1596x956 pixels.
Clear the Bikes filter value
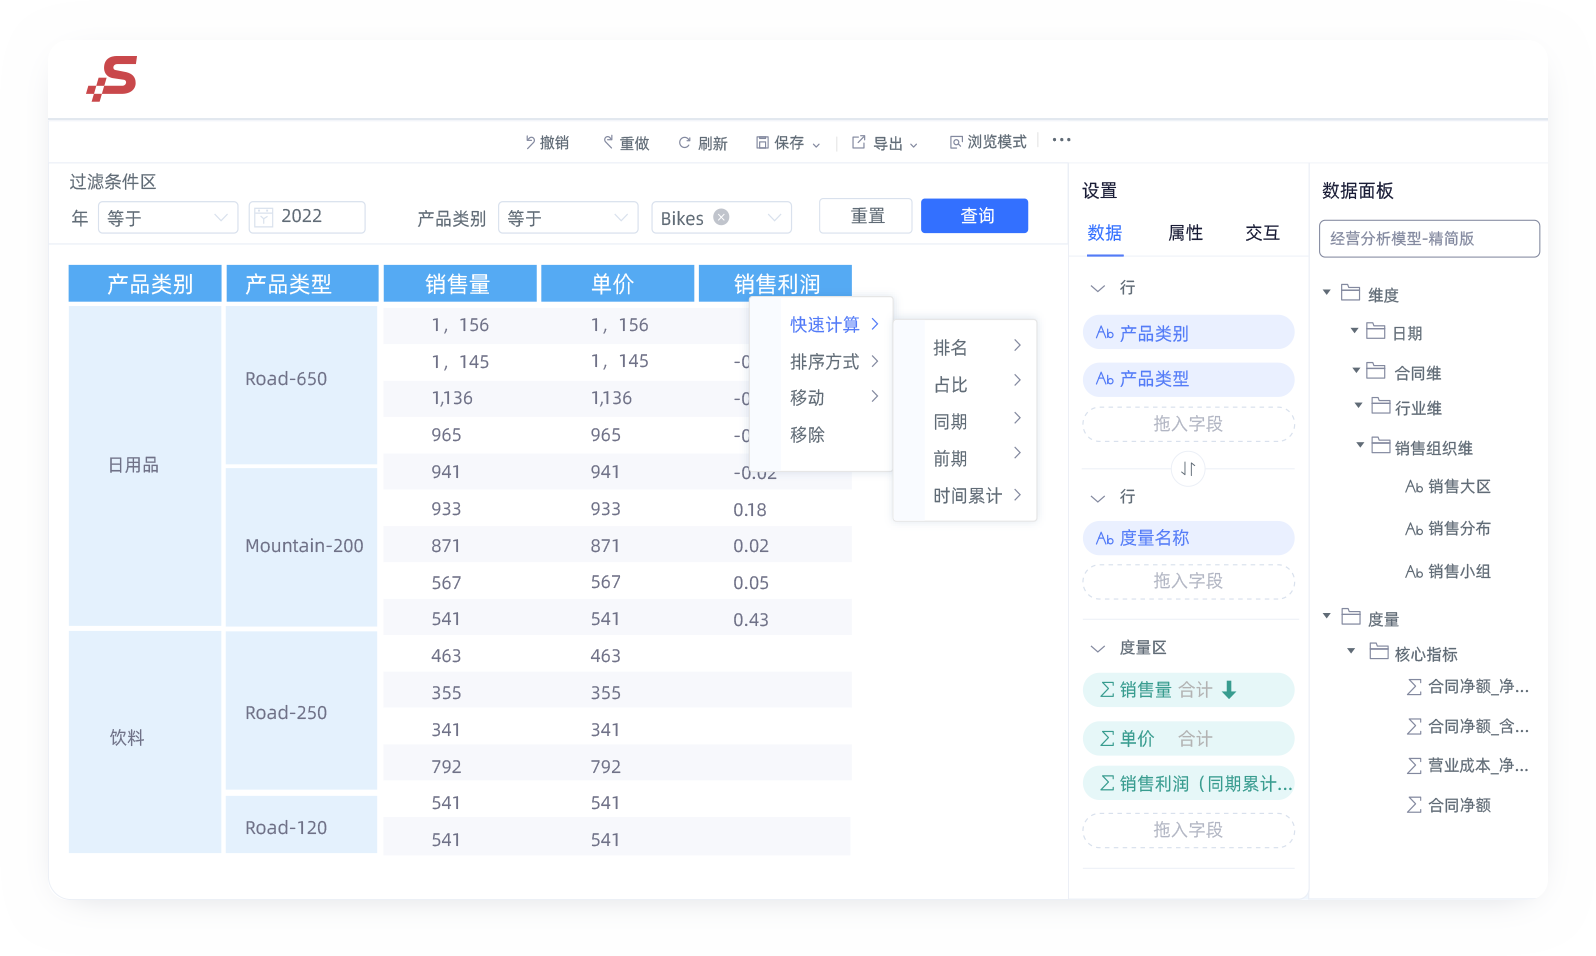721,217
